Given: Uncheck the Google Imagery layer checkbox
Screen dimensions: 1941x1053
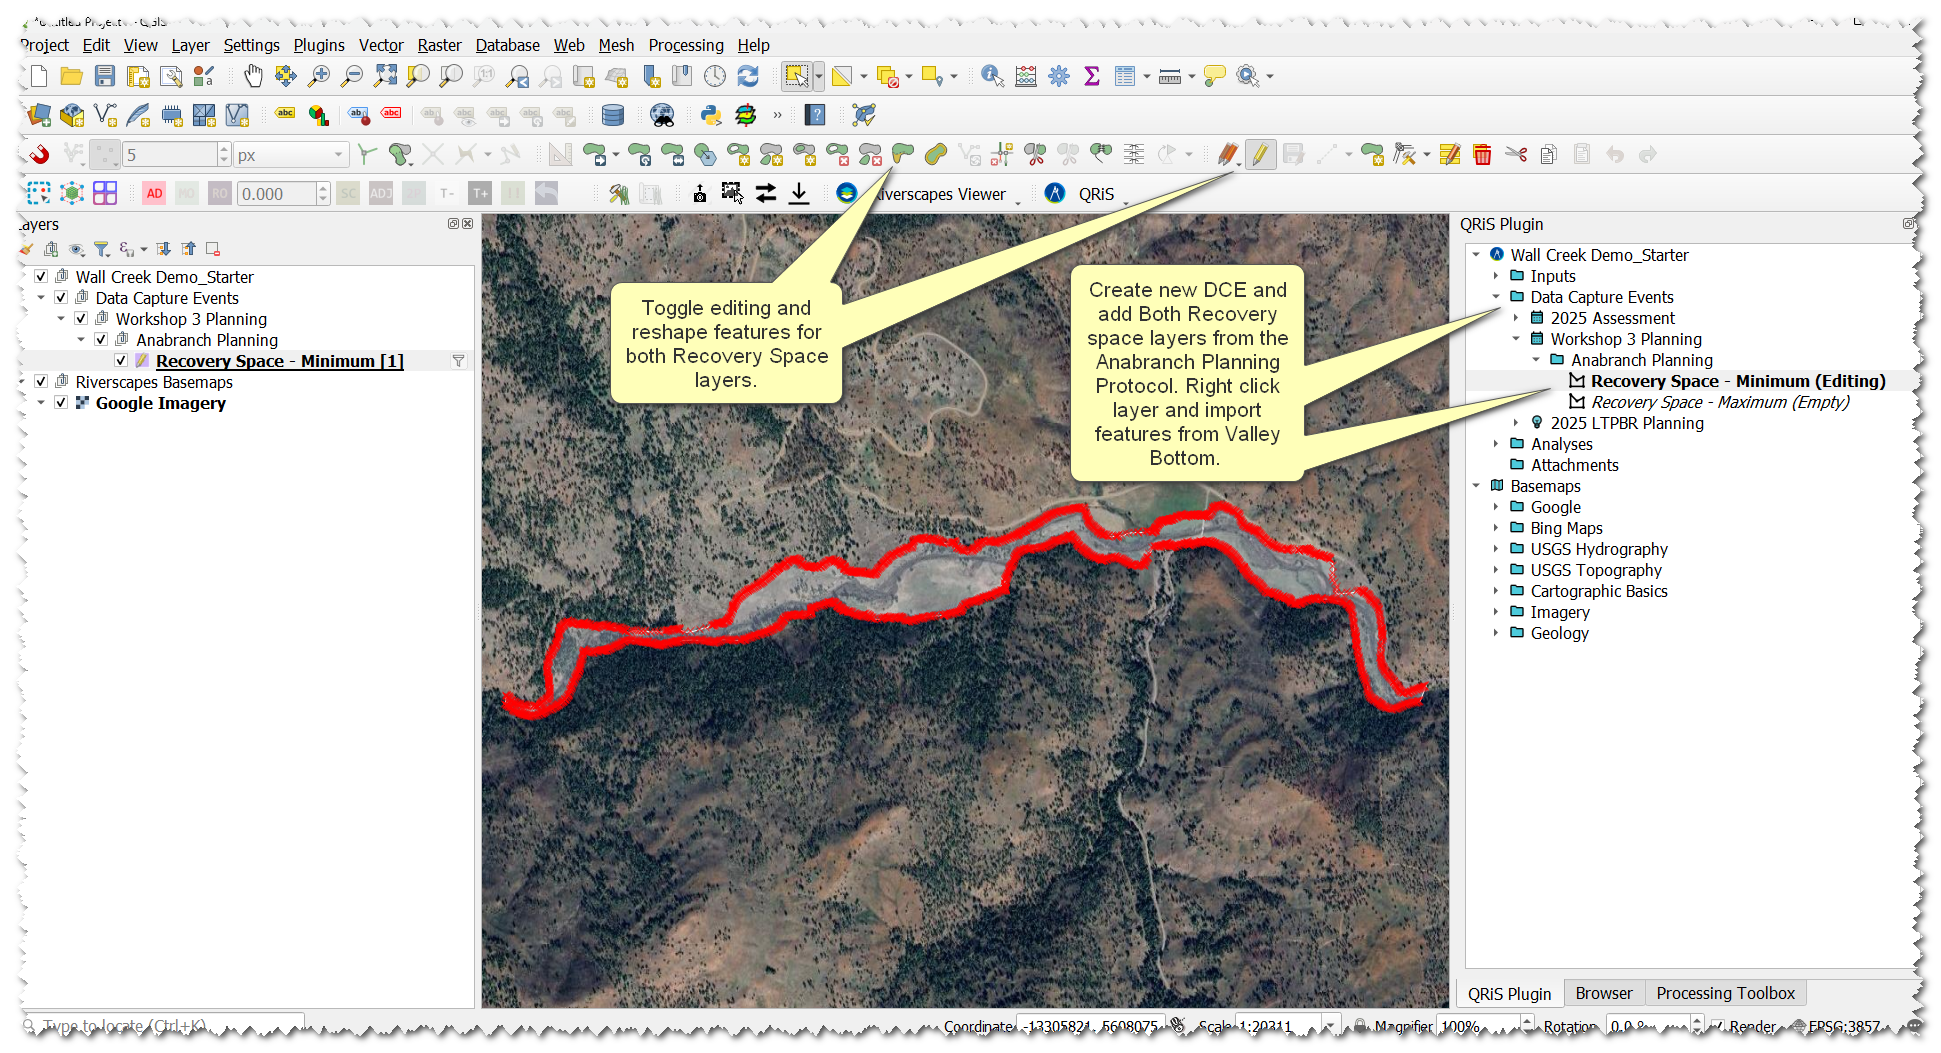Looking at the screenshot, I should point(61,403).
